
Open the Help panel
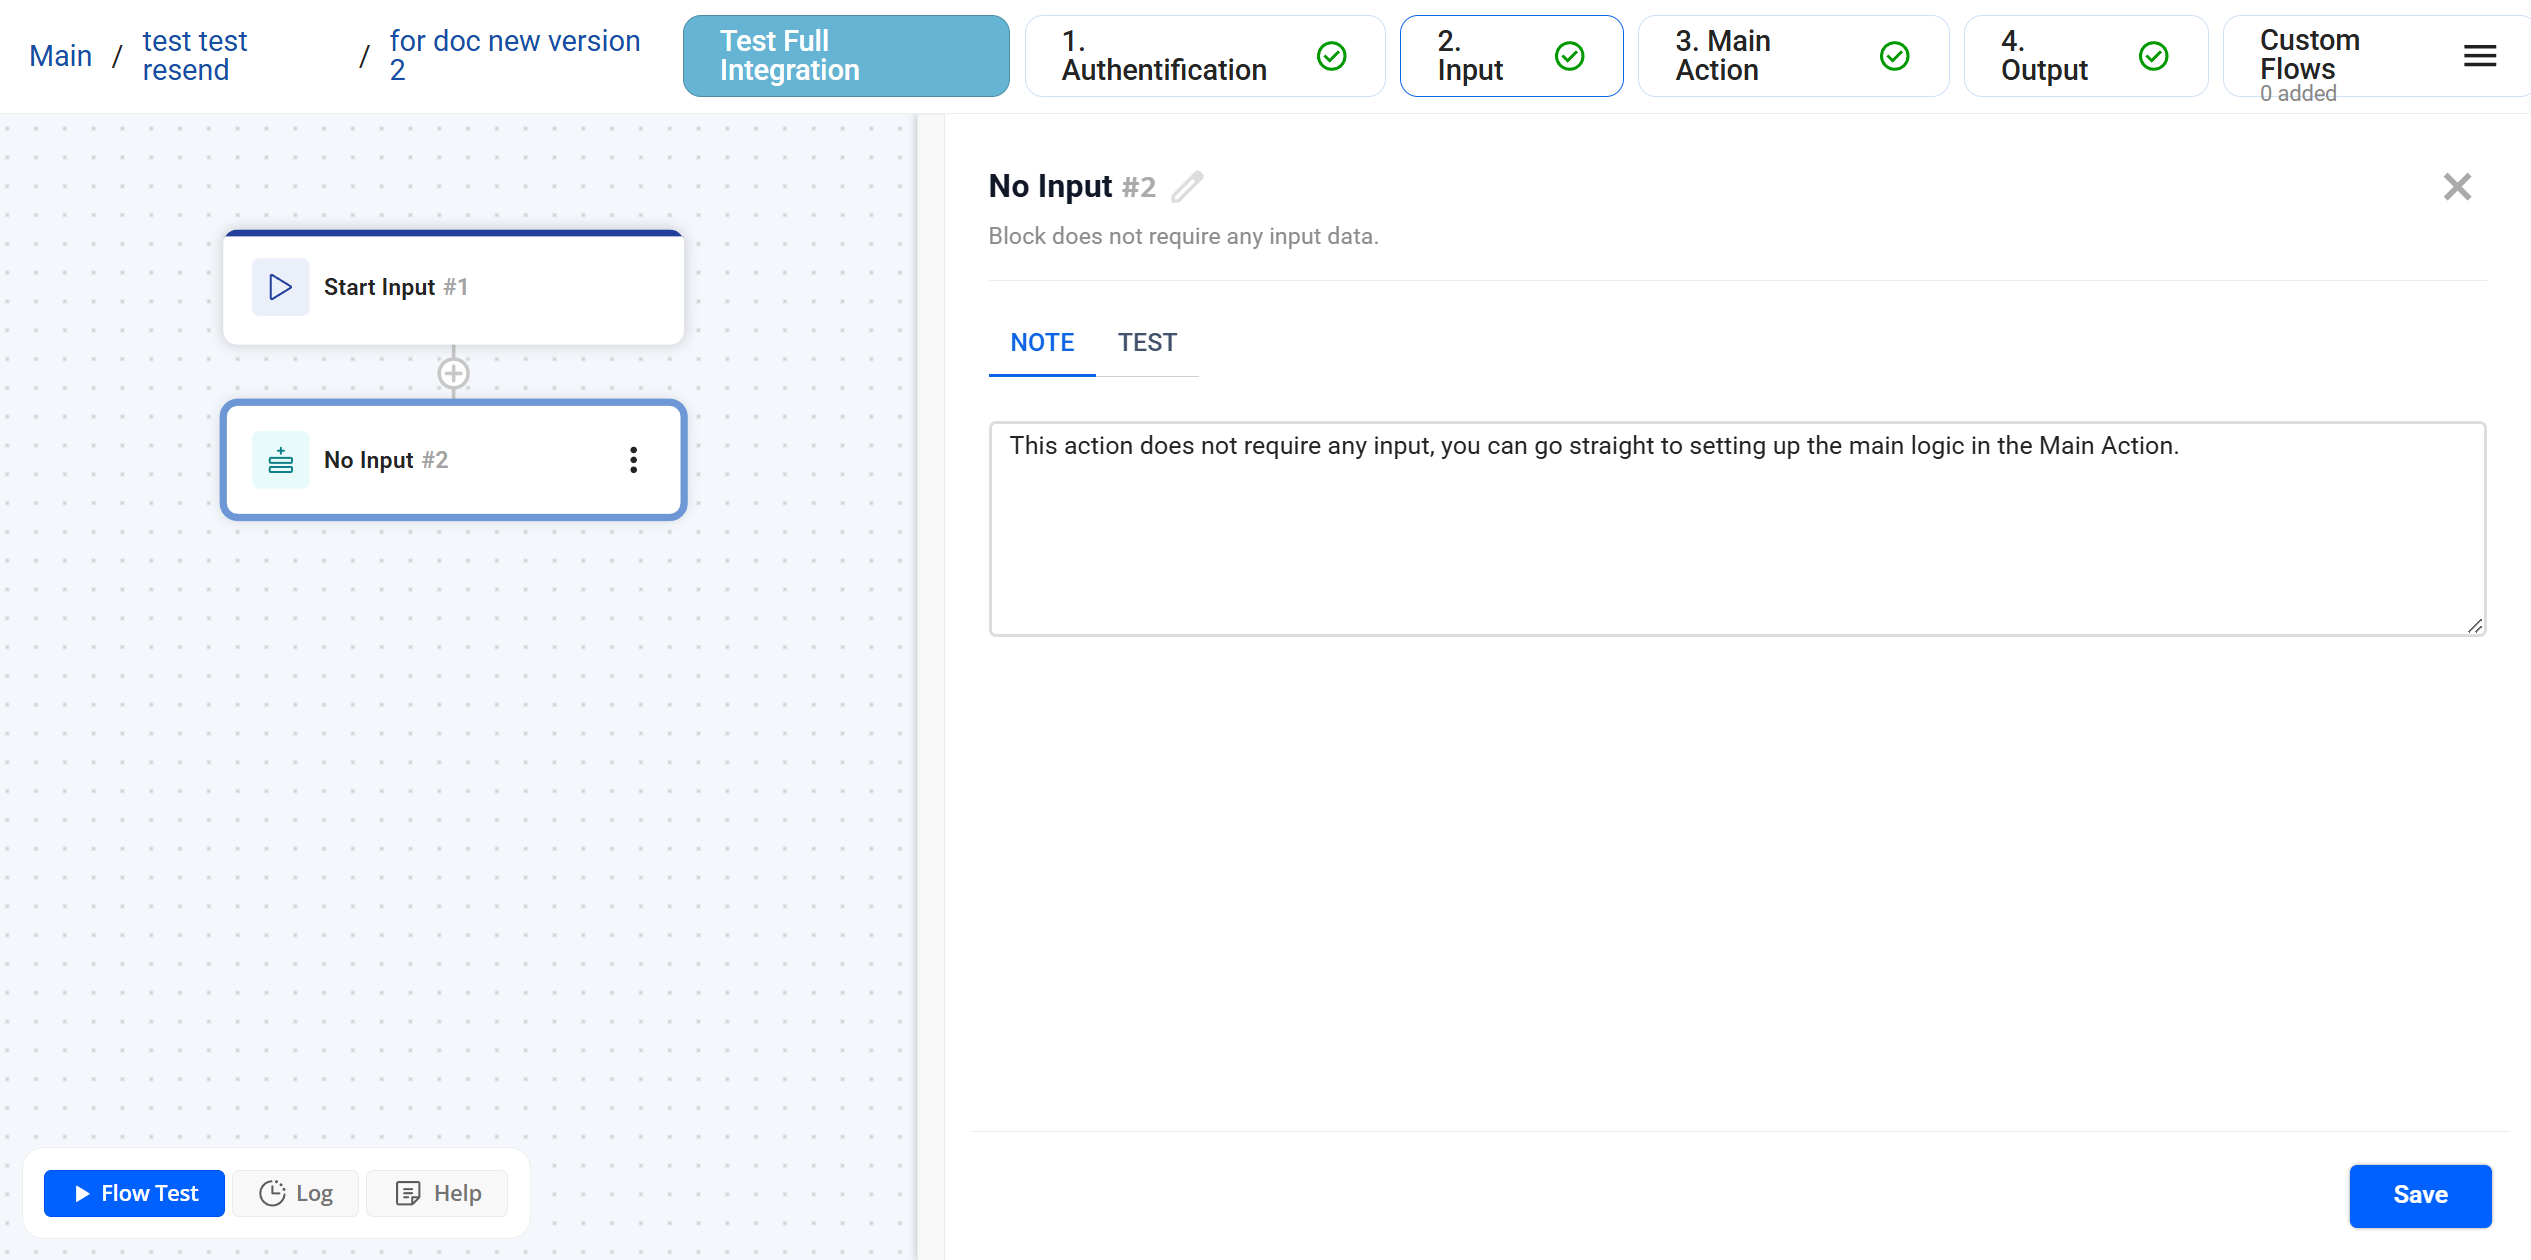(438, 1193)
